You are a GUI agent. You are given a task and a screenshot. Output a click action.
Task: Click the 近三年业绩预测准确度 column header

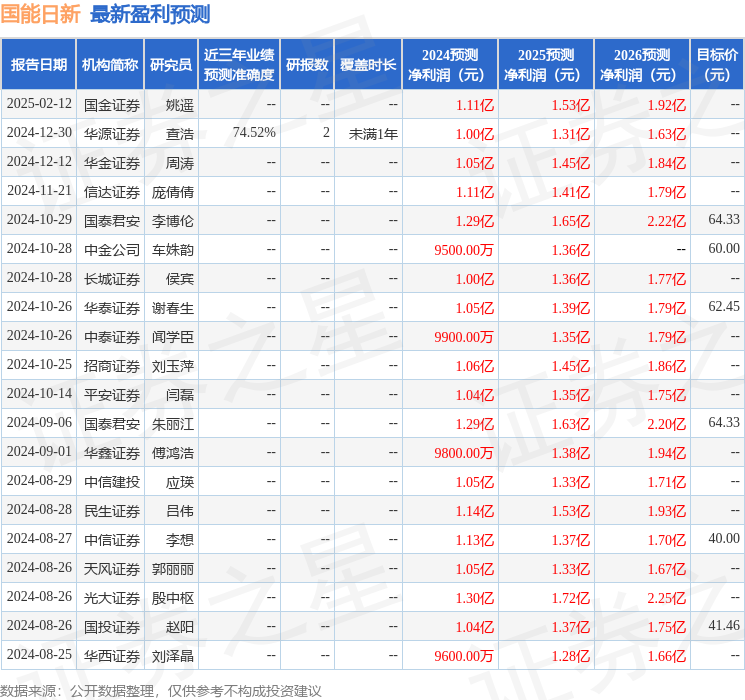pyautogui.click(x=239, y=65)
